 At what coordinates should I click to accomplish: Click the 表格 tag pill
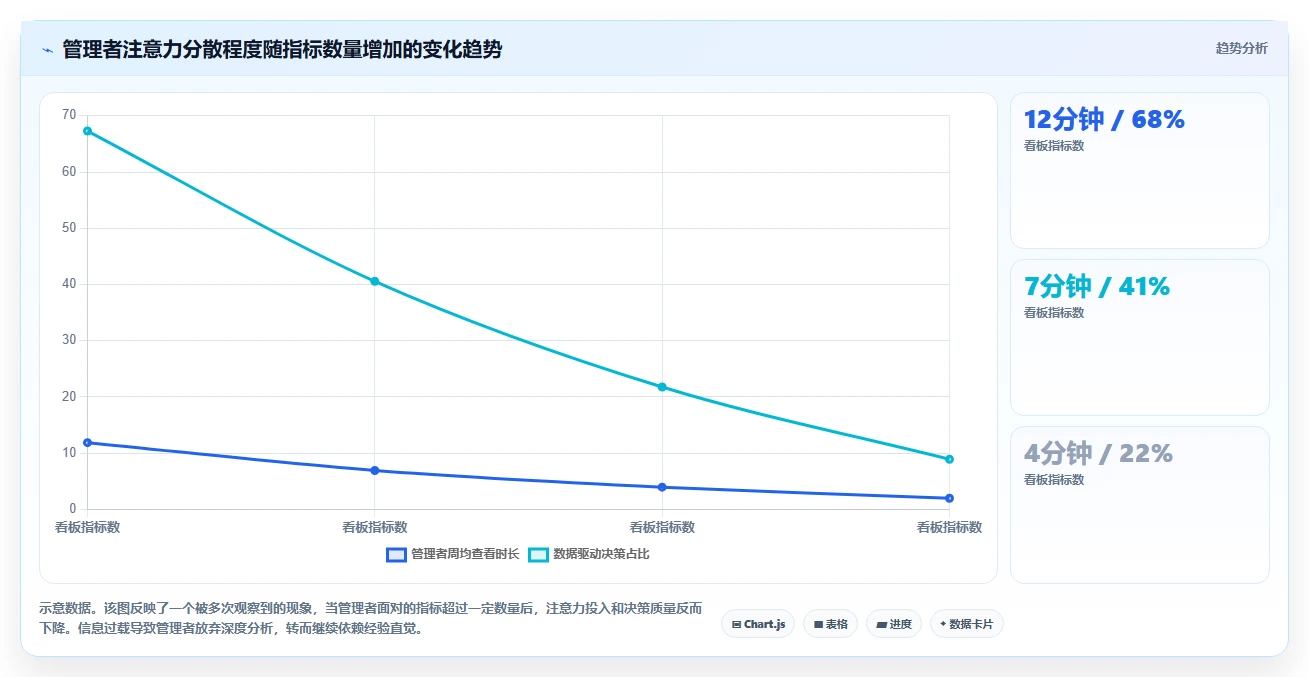click(x=830, y=624)
